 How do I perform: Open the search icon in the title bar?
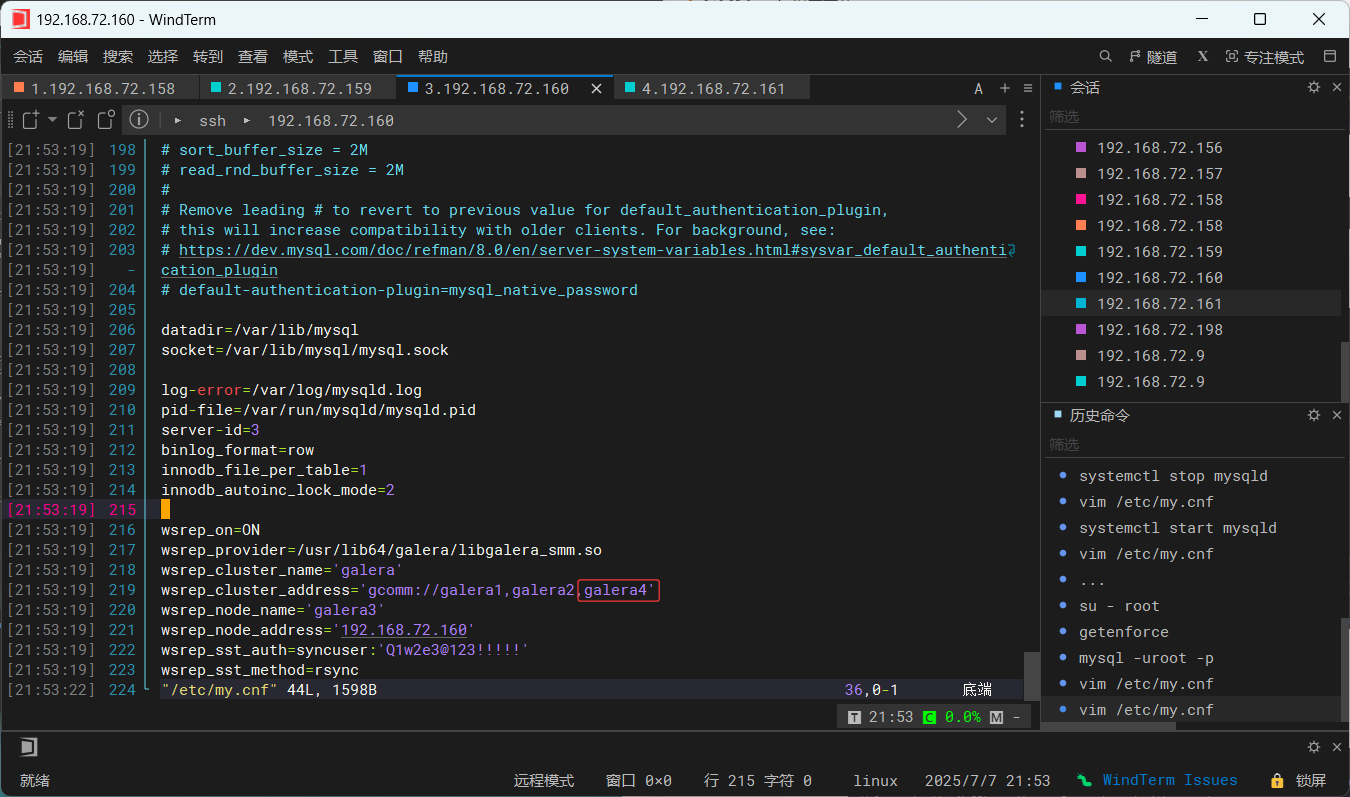click(1105, 56)
